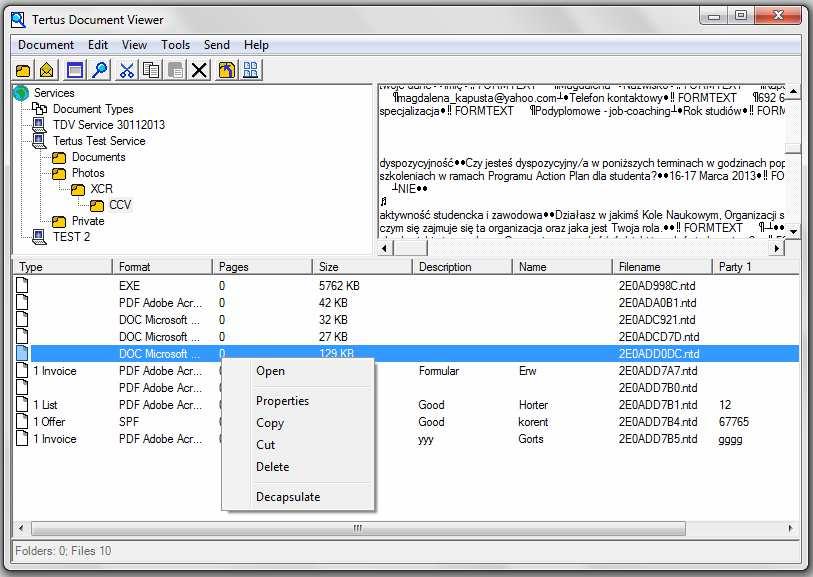Click the Documents folder icon
This screenshot has width=813, height=577.
59,157
